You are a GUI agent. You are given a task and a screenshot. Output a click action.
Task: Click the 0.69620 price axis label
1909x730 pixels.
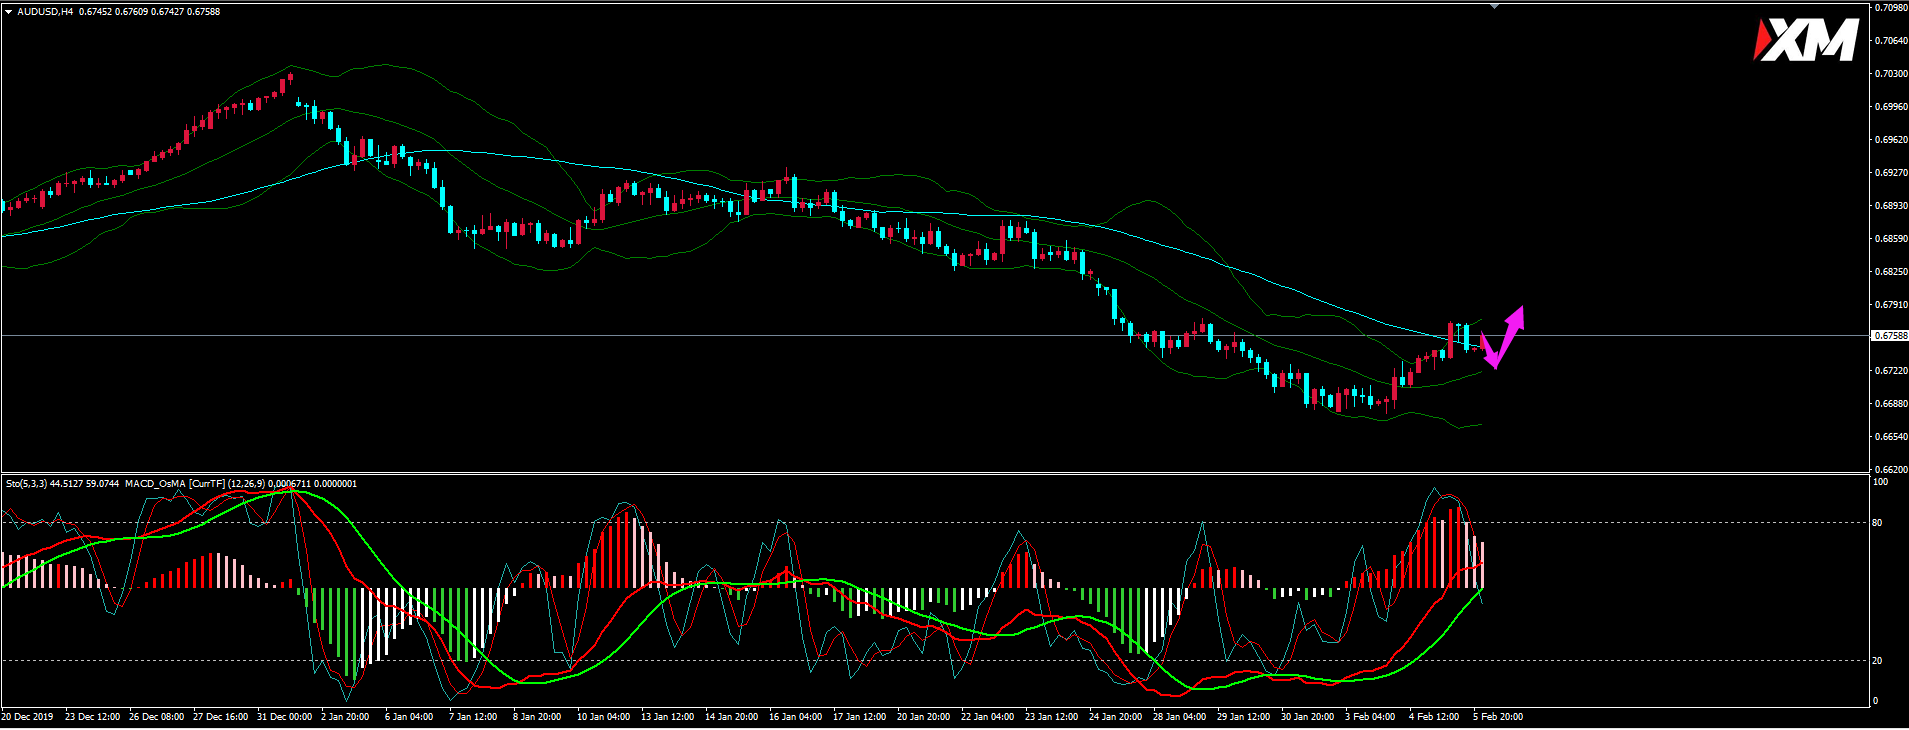click(x=1892, y=140)
